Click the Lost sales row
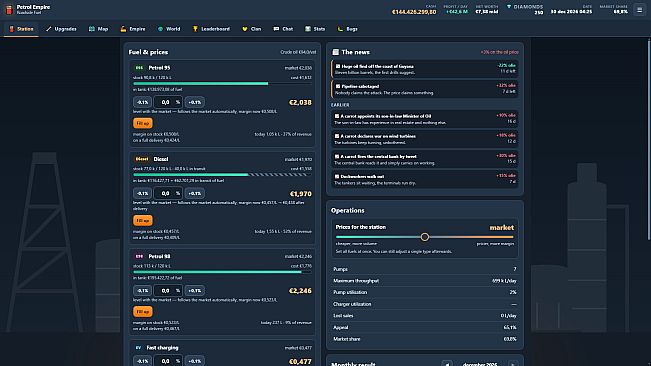The width and height of the screenshot is (651, 366). click(x=424, y=315)
